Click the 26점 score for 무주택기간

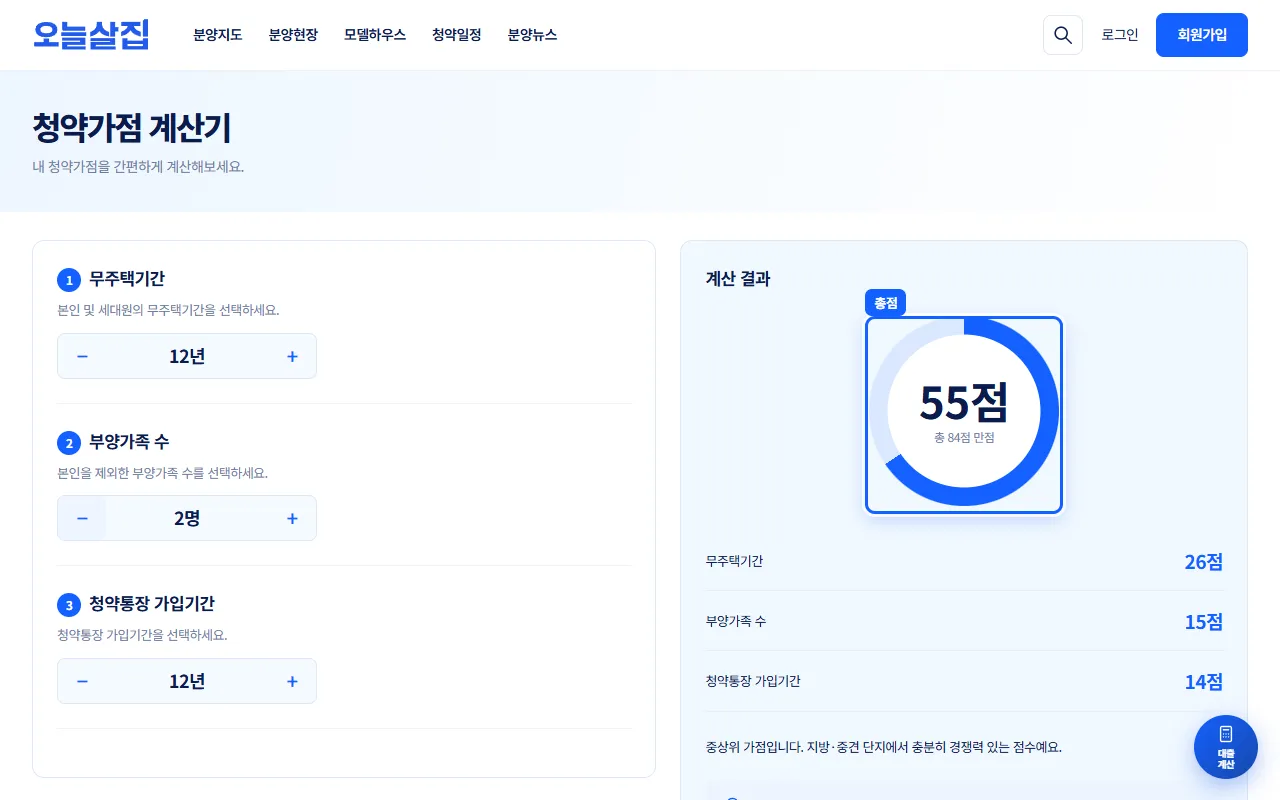[1204, 562]
